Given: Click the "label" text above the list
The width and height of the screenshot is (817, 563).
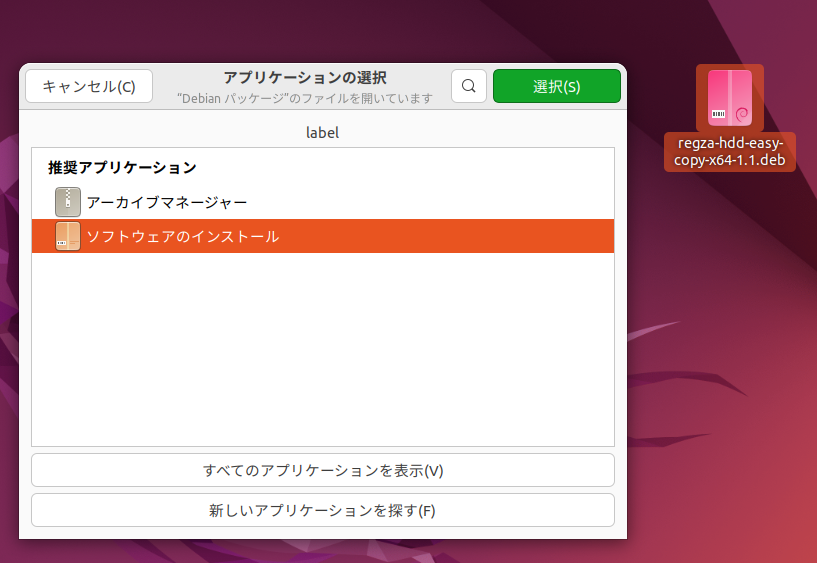Looking at the screenshot, I should tap(322, 132).
